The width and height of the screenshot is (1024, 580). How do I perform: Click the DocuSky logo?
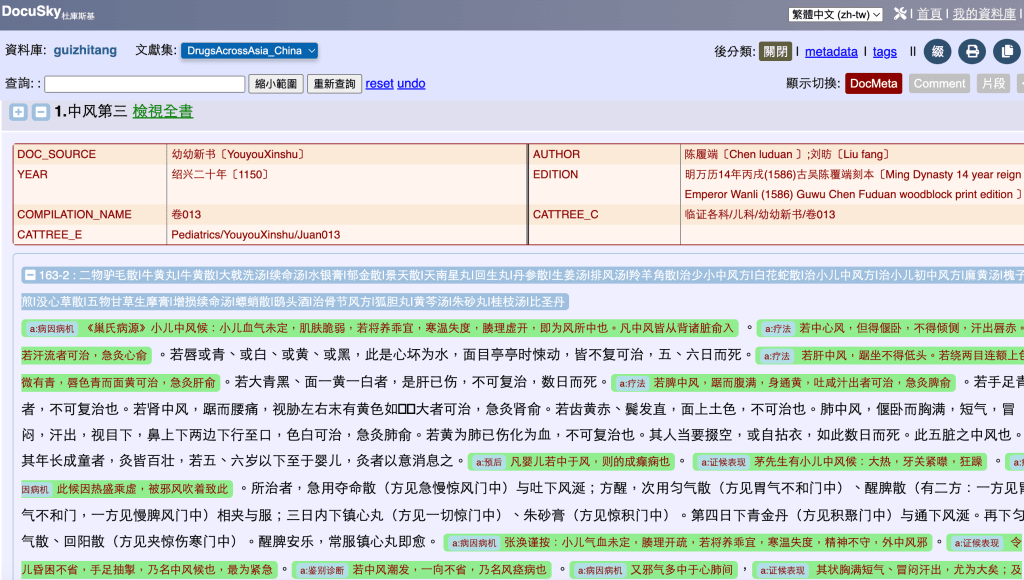[50, 12]
